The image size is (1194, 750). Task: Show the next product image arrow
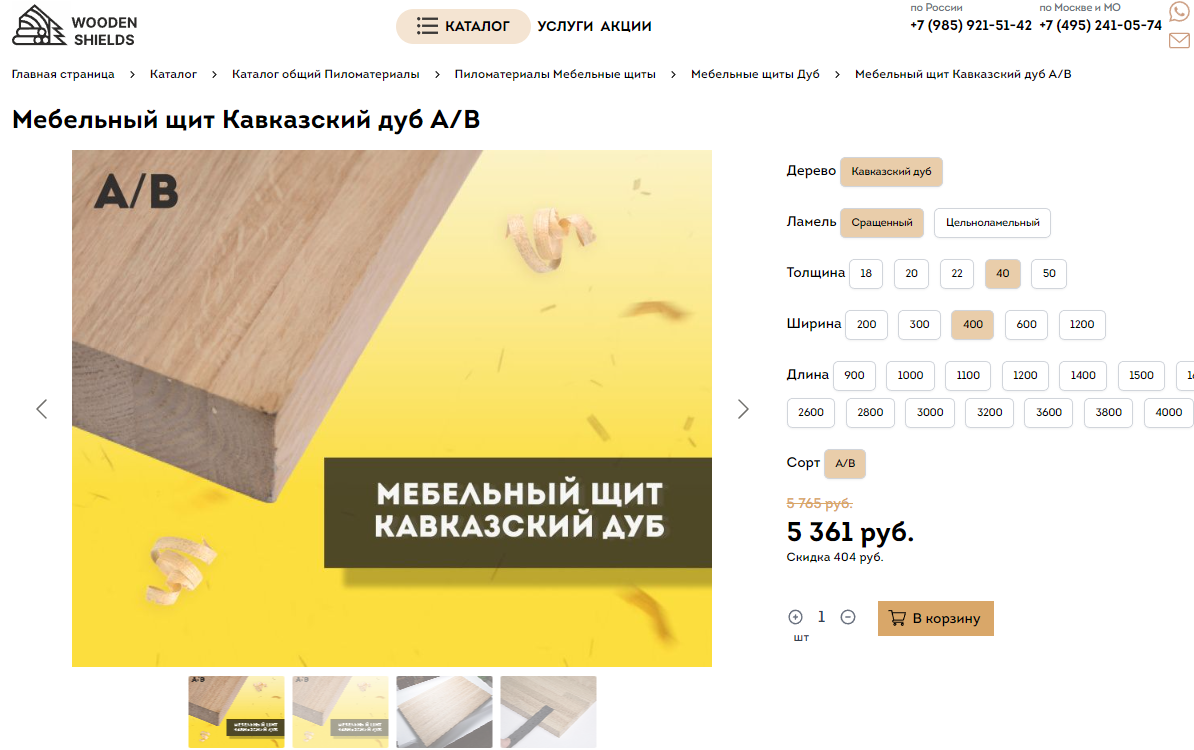tap(743, 409)
